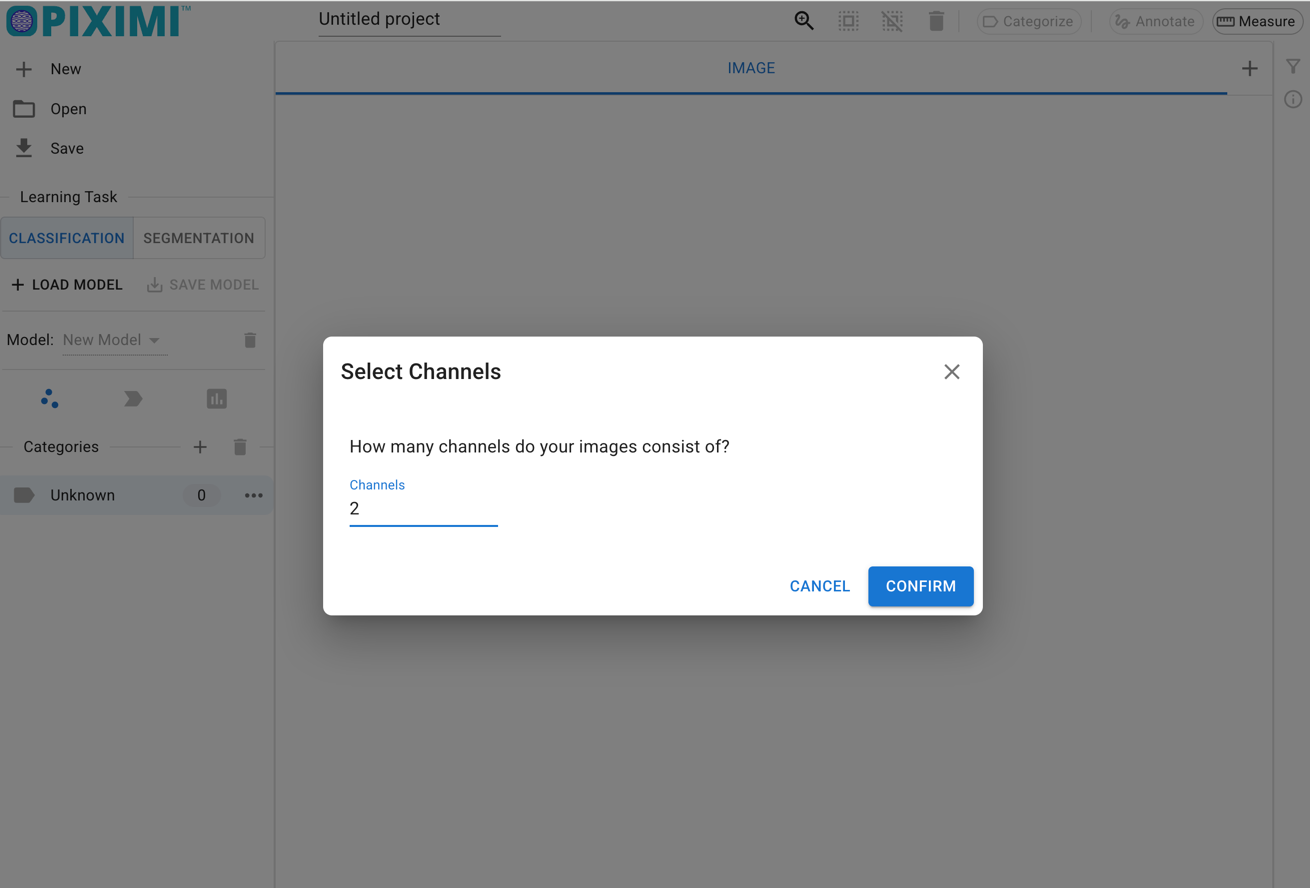Click the Annotate chip button
1310x888 pixels.
(1155, 21)
